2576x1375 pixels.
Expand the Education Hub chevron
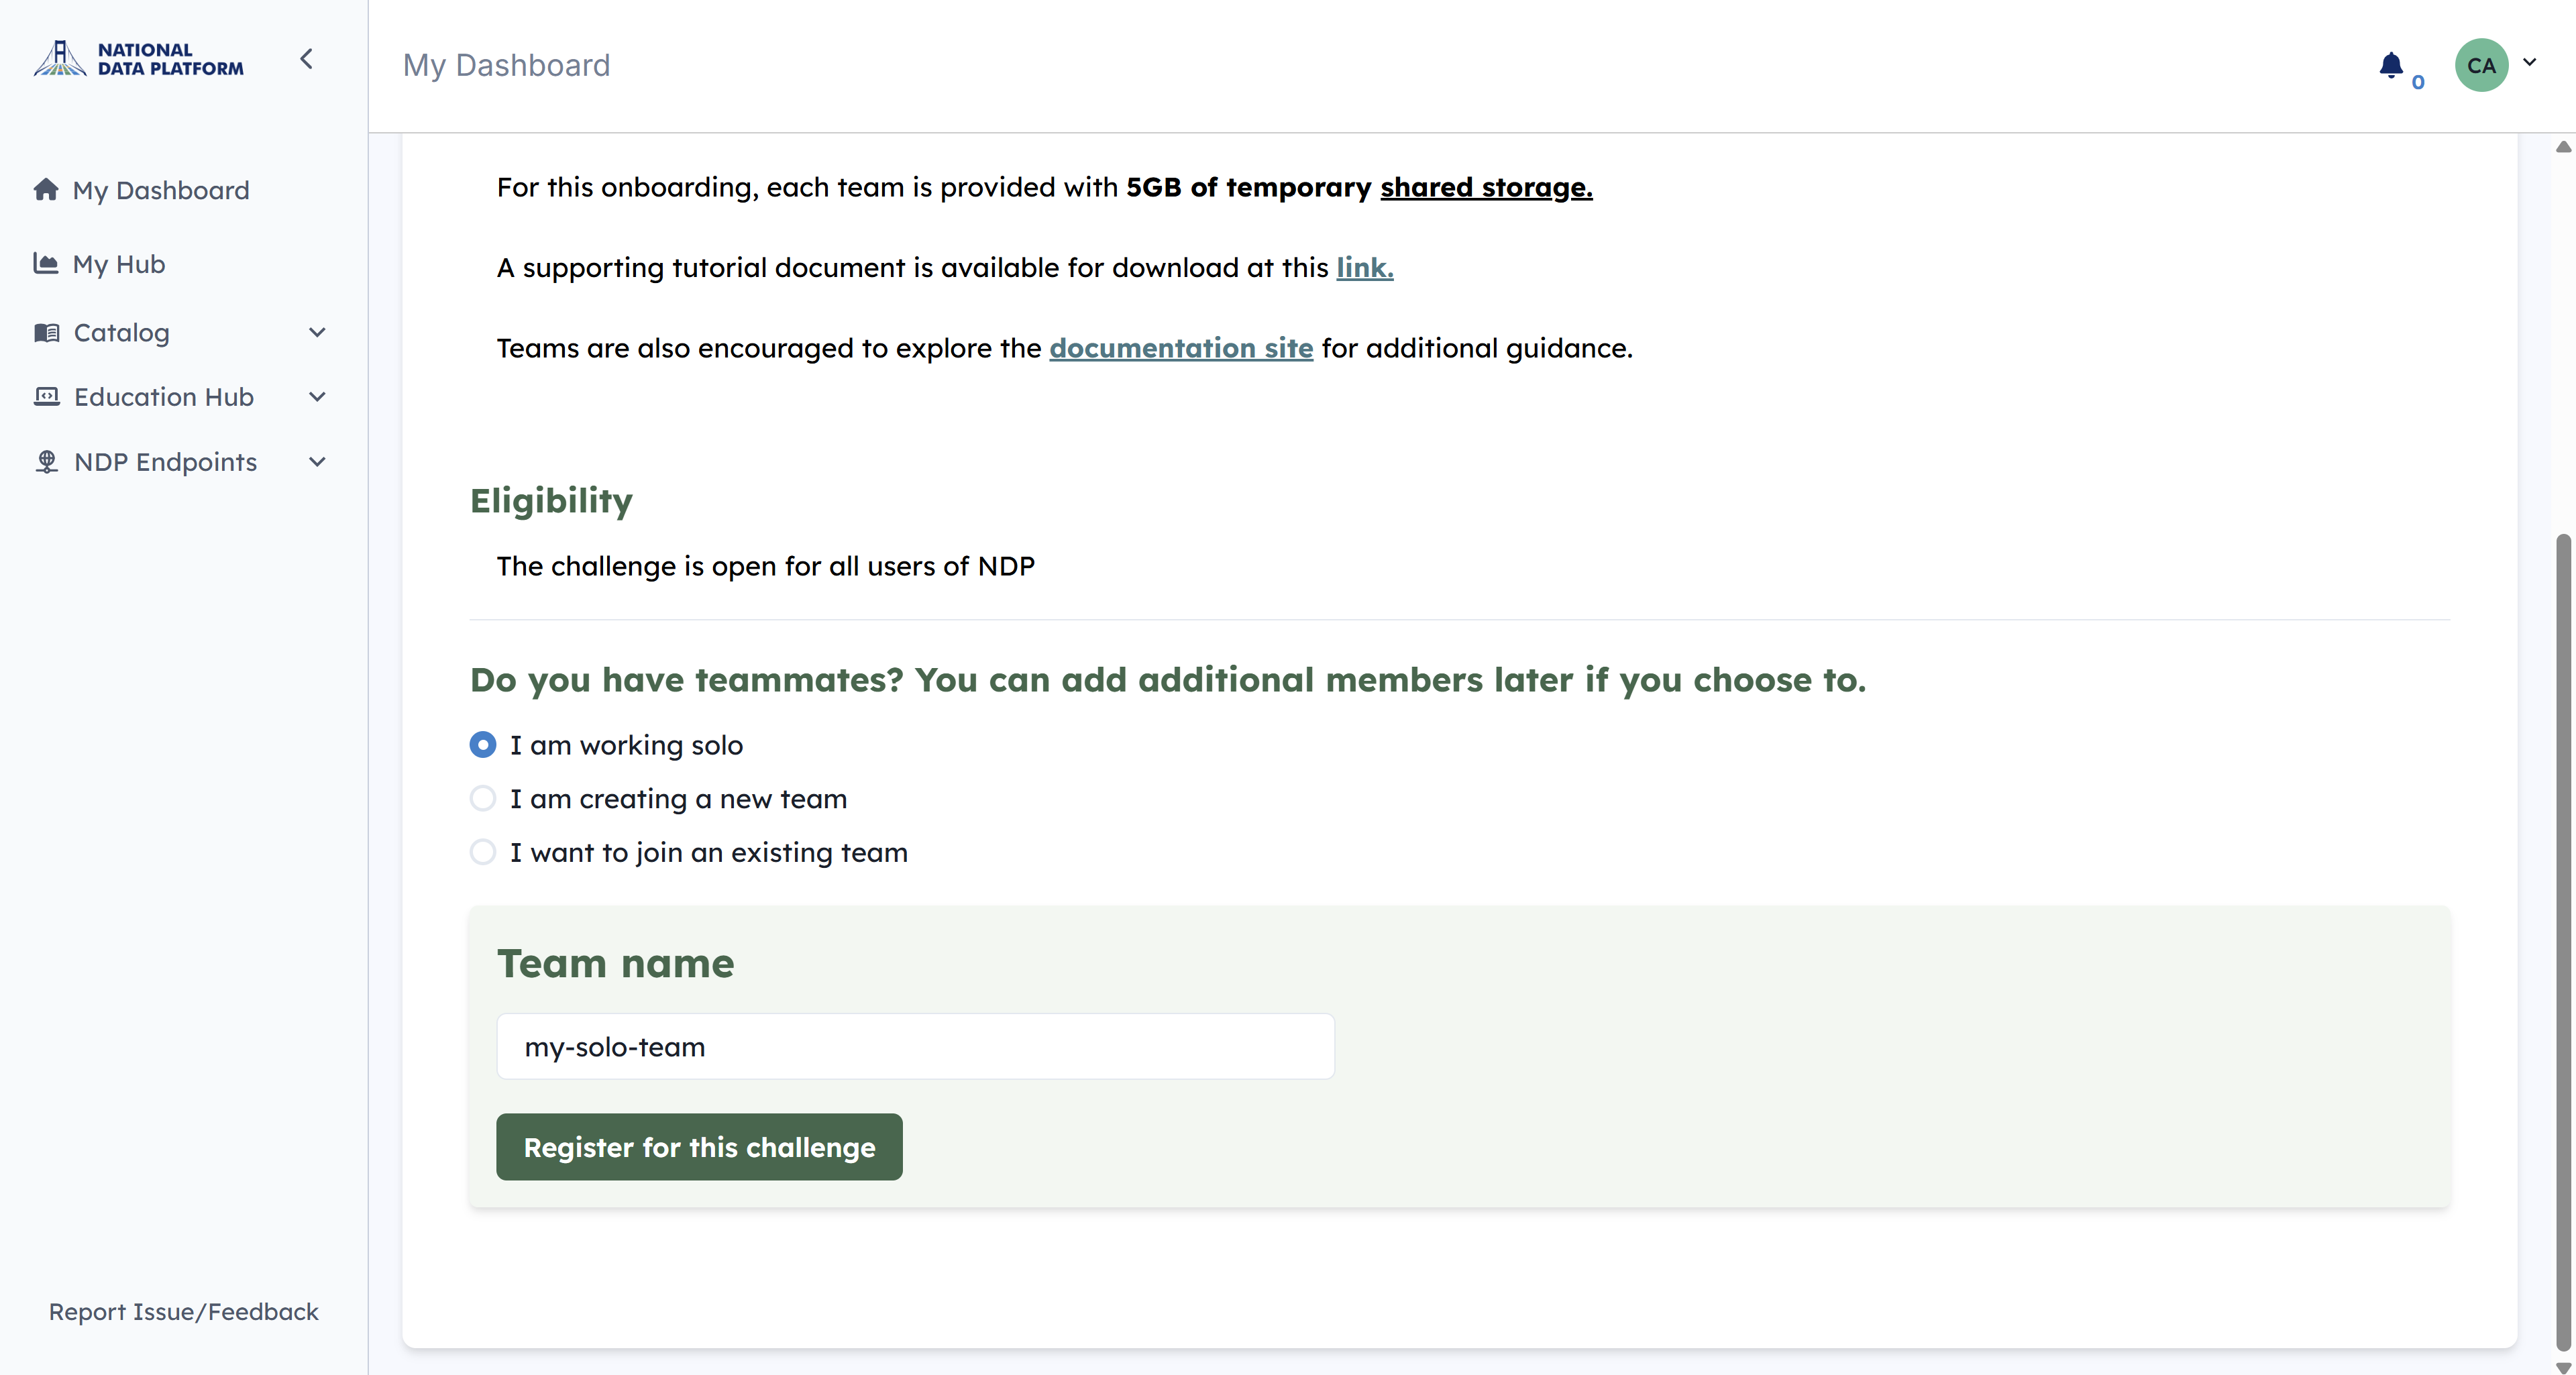317,397
